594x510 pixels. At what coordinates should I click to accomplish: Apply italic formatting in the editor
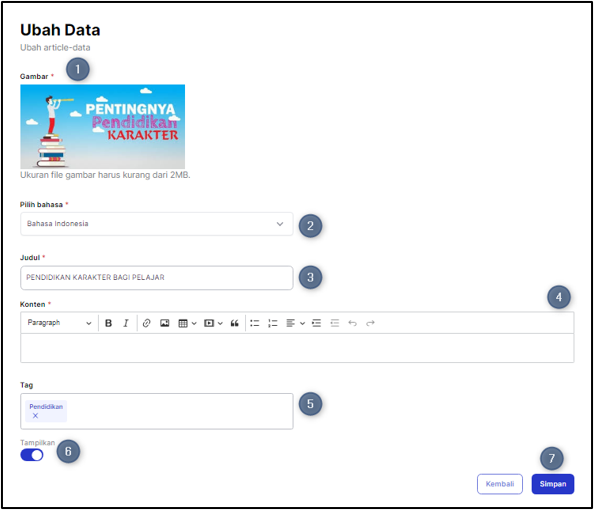(126, 323)
